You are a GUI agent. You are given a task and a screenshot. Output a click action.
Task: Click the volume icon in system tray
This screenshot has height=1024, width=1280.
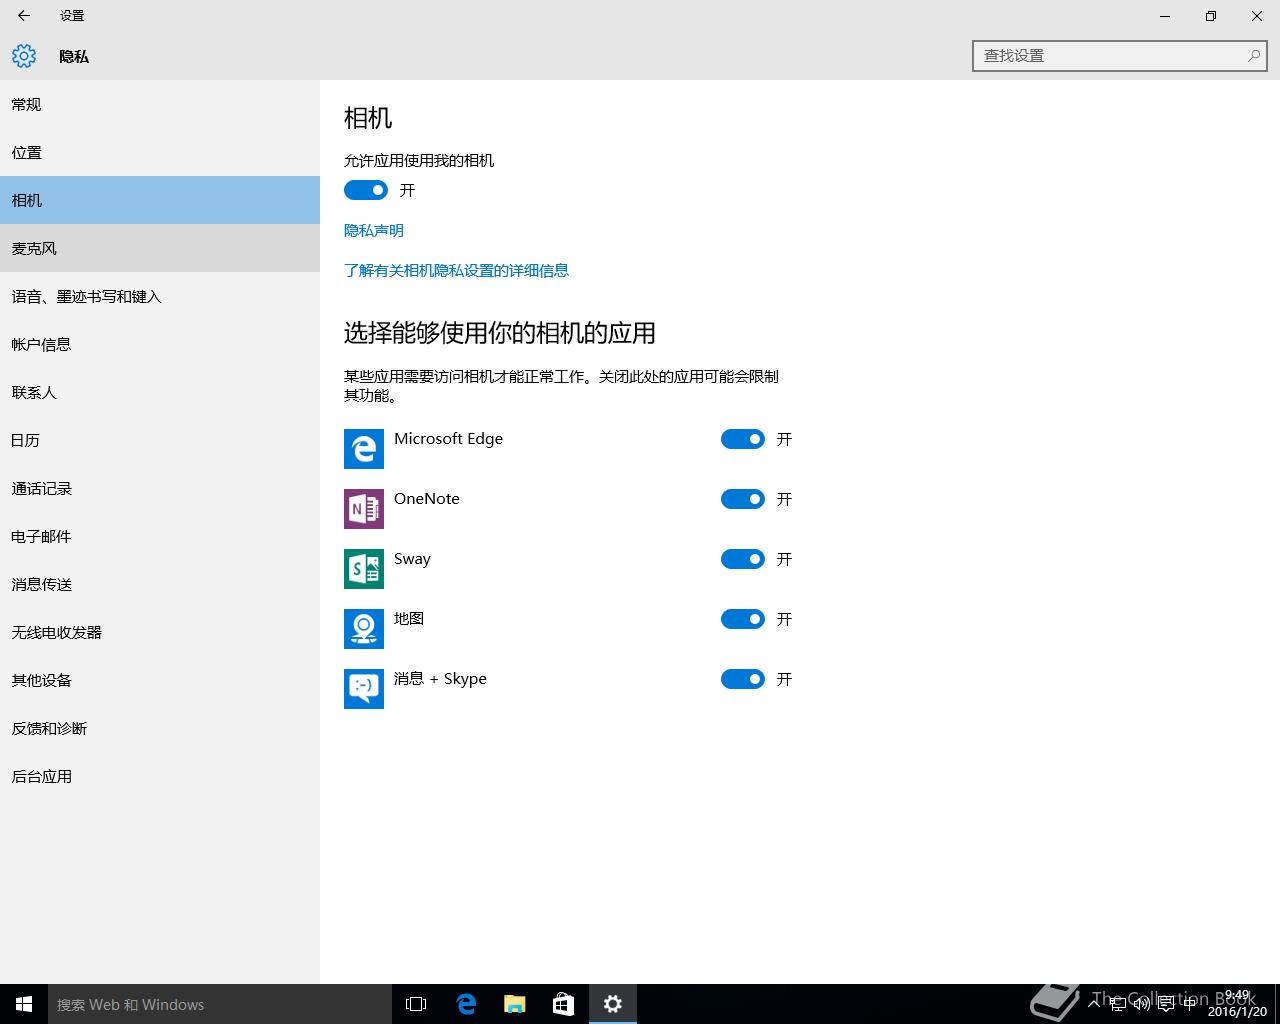coord(1141,1004)
